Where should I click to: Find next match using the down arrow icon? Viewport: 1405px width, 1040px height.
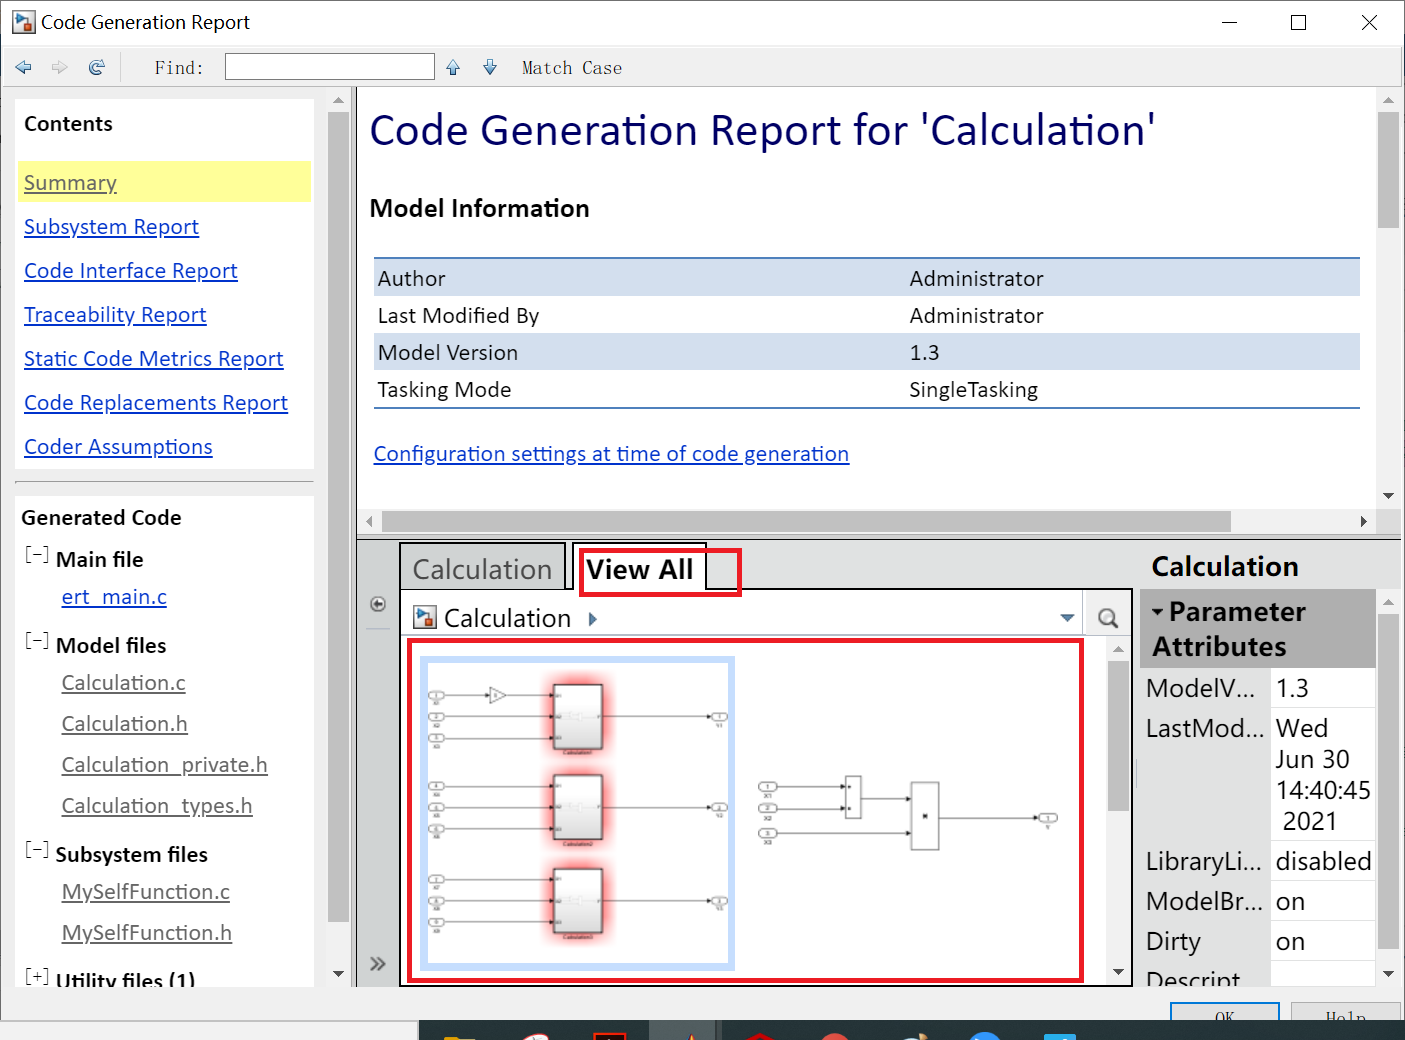tap(489, 67)
